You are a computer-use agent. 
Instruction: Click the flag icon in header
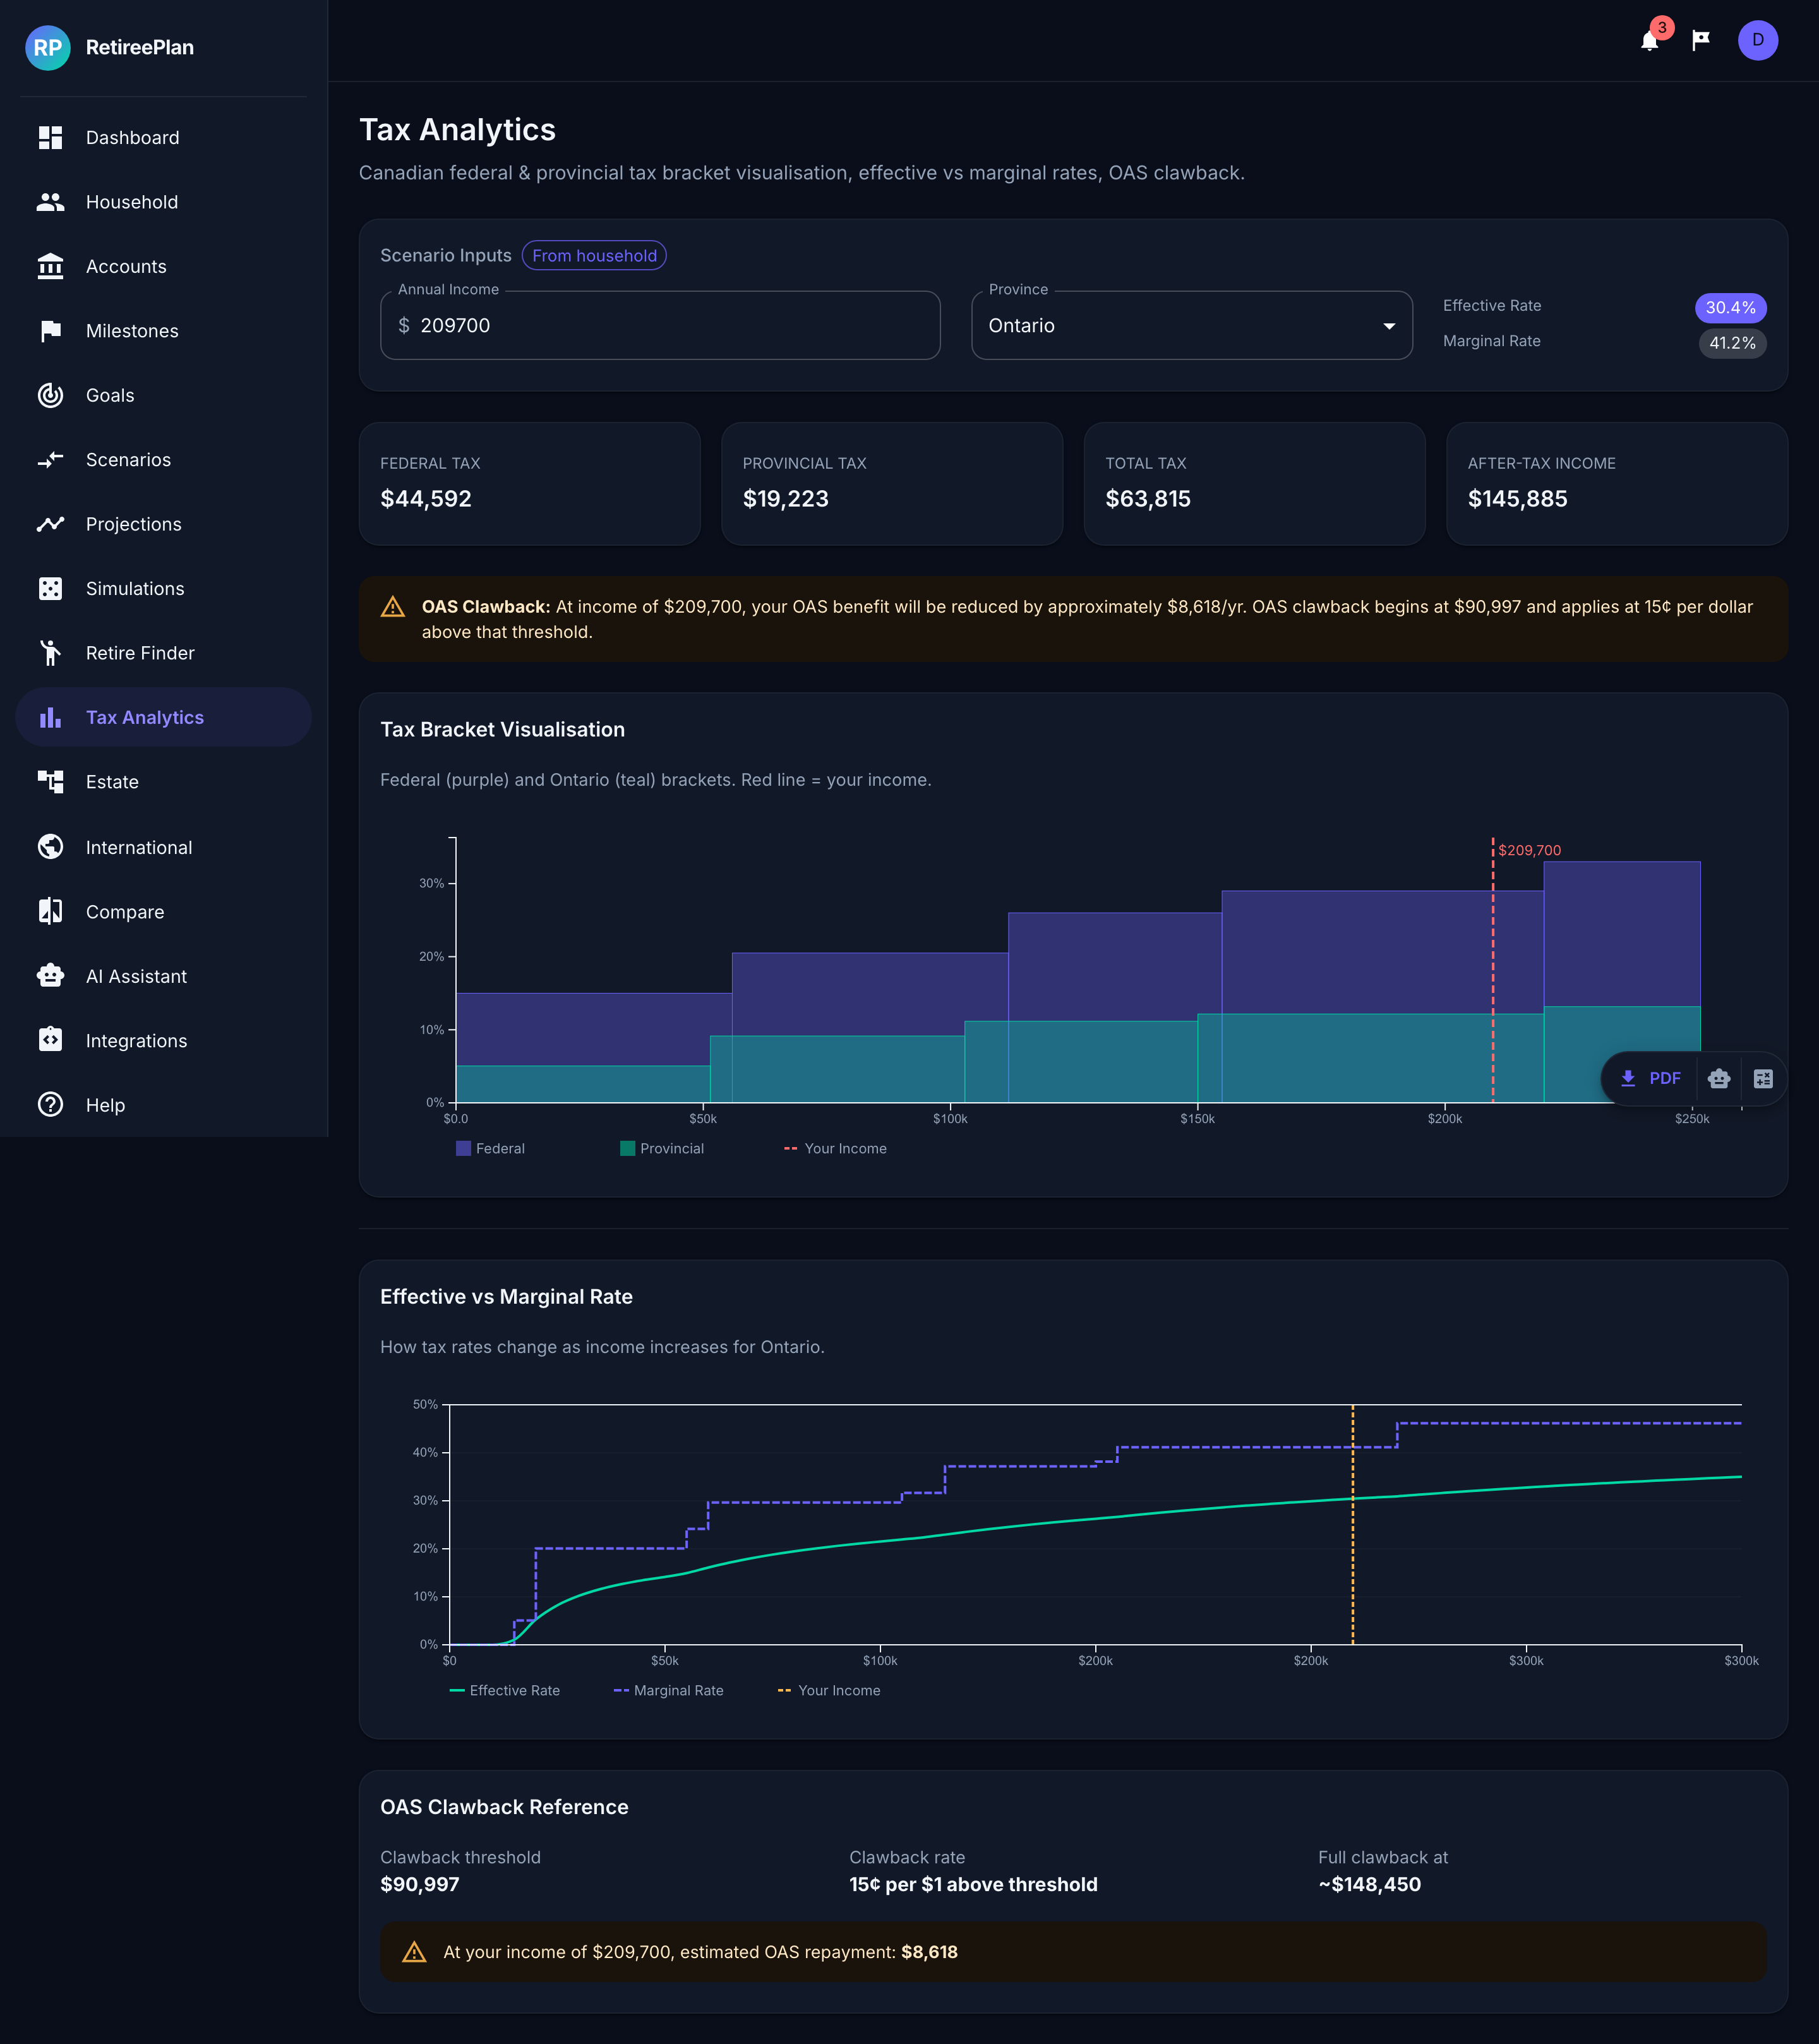(x=1700, y=40)
